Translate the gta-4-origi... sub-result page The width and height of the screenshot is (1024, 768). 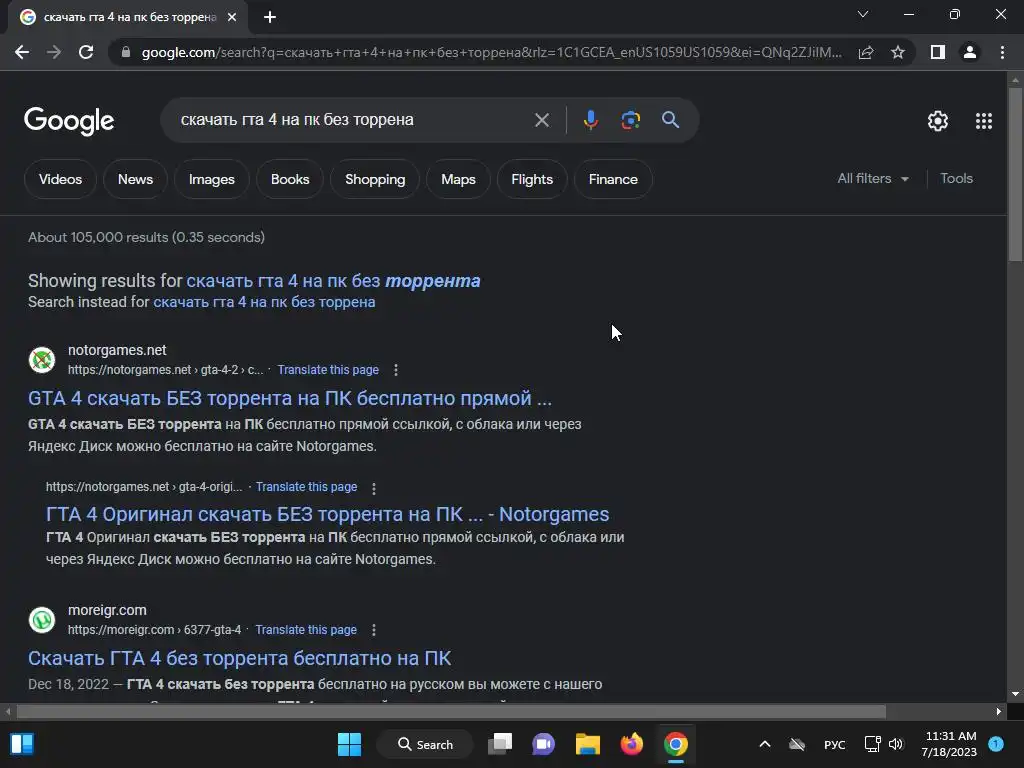306,487
